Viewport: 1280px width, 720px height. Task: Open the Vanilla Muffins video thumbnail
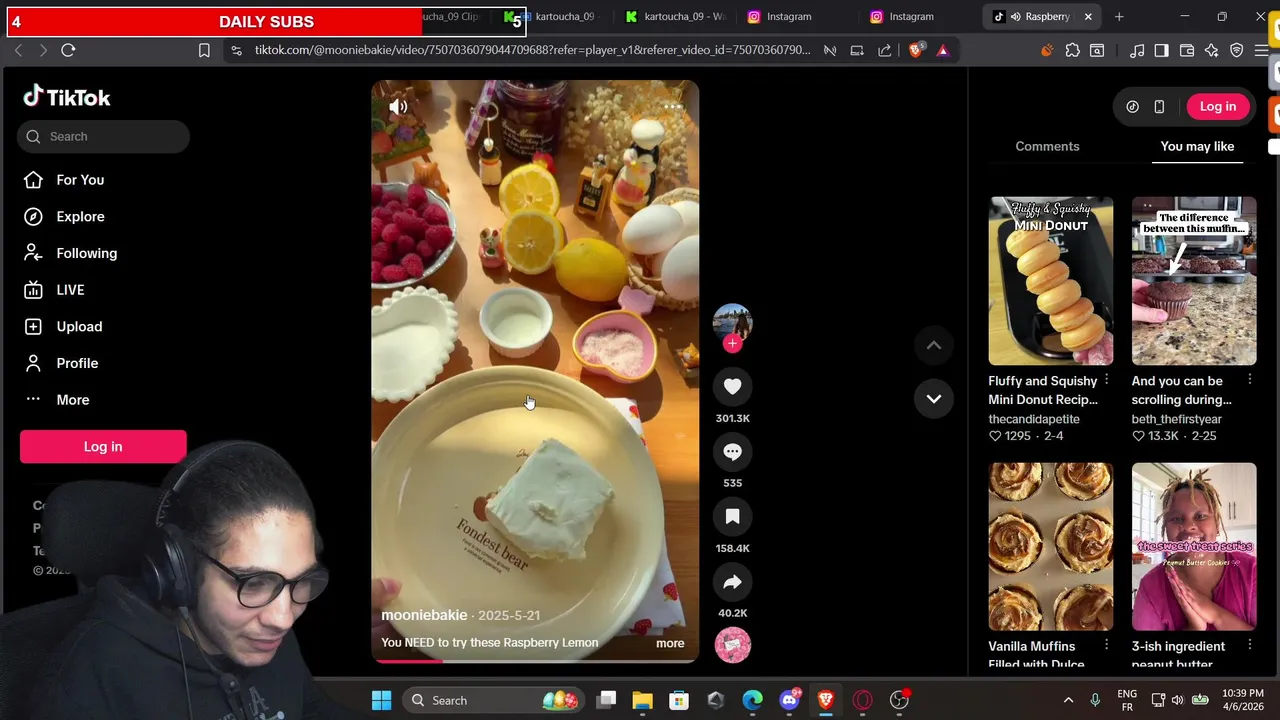click(x=1050, y=546)
